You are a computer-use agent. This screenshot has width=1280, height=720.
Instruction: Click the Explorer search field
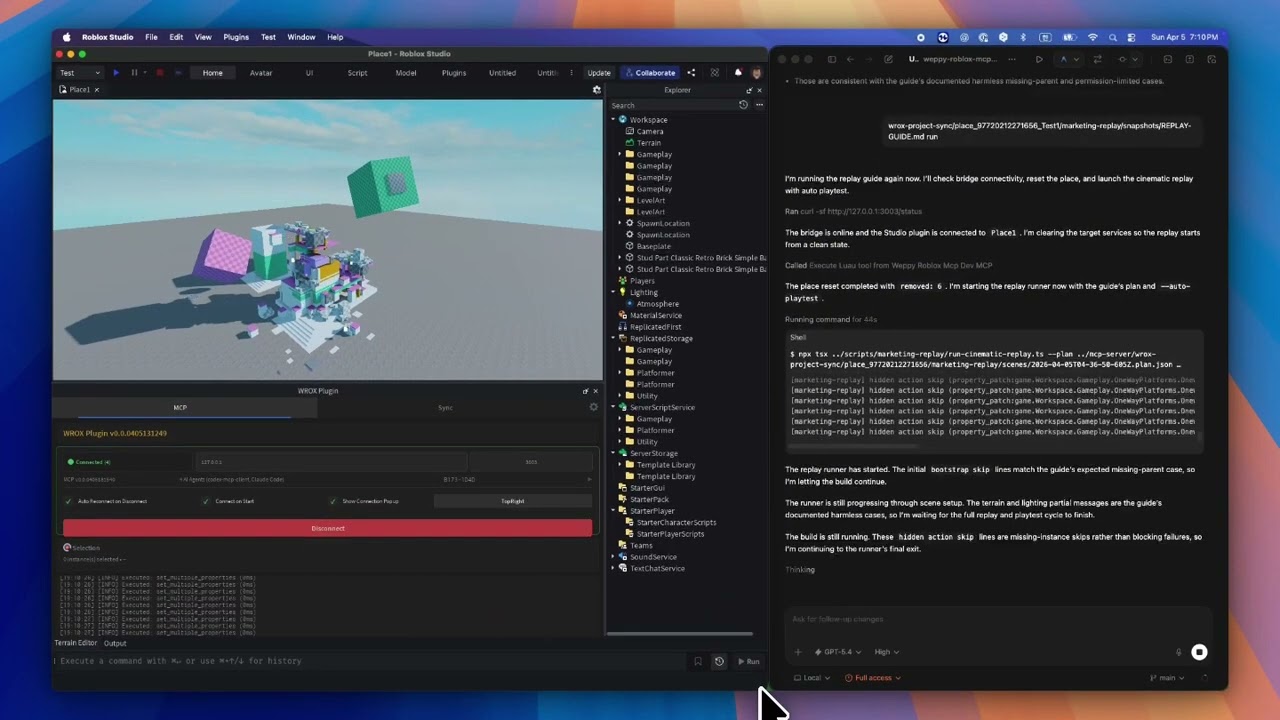[672, 105]
